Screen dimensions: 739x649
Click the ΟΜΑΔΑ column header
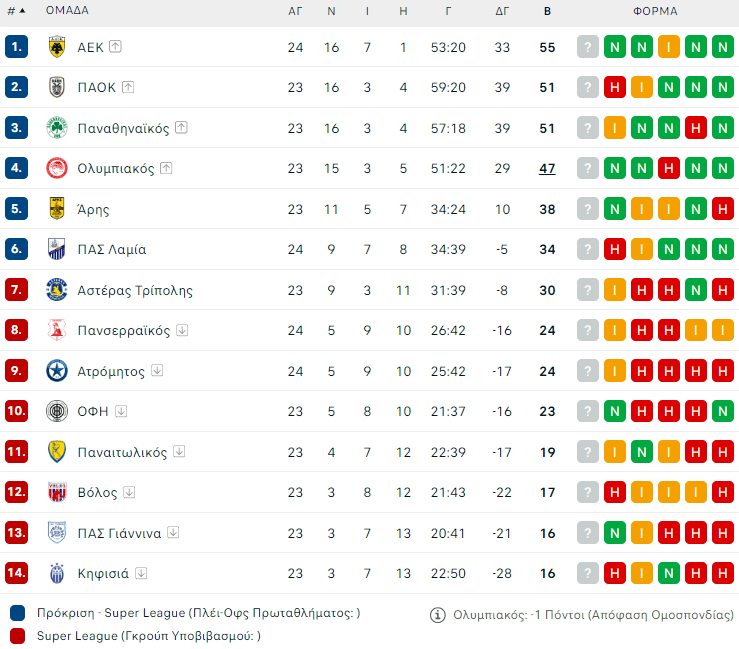[67, 12]
